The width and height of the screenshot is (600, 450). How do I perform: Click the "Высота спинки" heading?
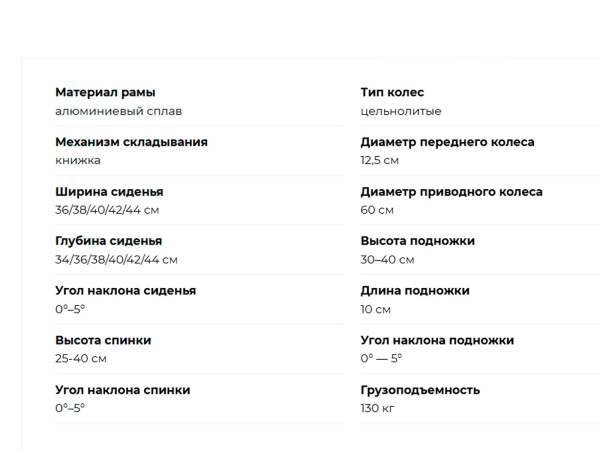click(x=103, y=340)
